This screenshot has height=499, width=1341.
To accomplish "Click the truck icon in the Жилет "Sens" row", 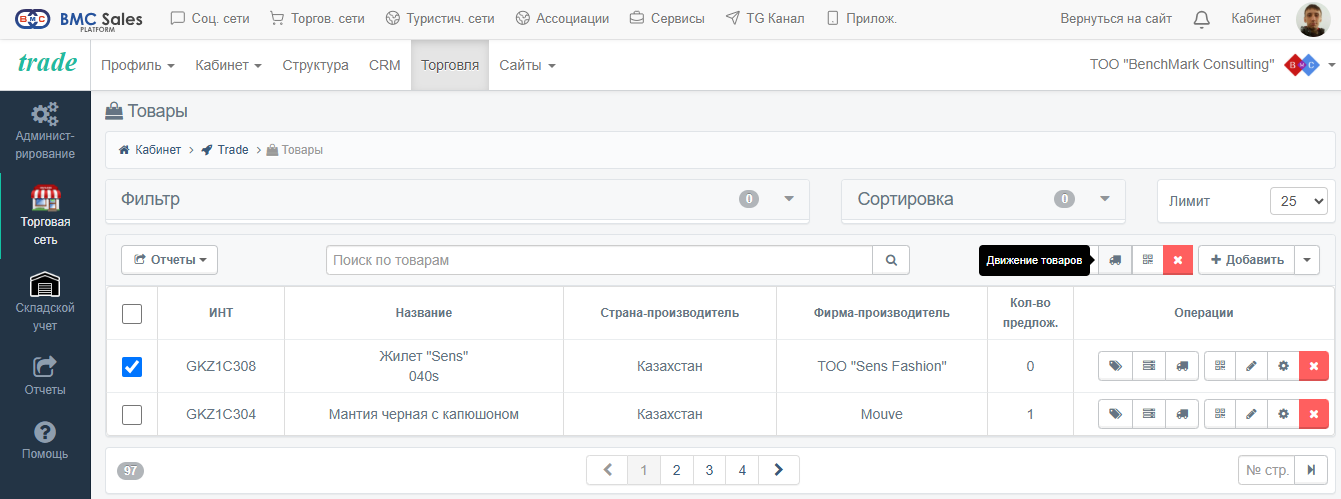I will point(1182,366).
